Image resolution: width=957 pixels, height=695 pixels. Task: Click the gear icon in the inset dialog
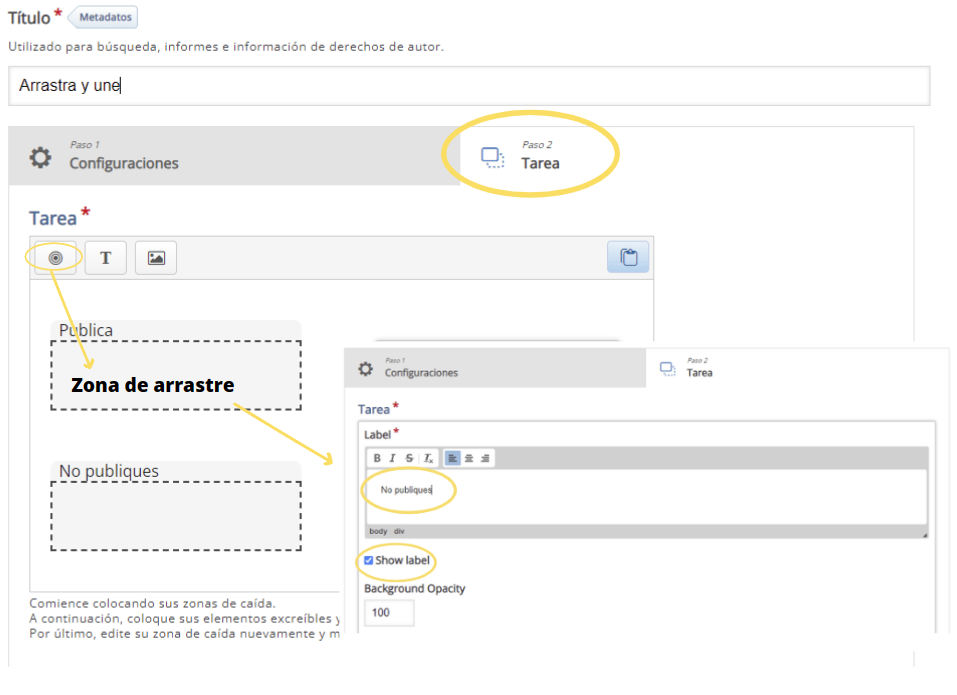coord(366,369)
